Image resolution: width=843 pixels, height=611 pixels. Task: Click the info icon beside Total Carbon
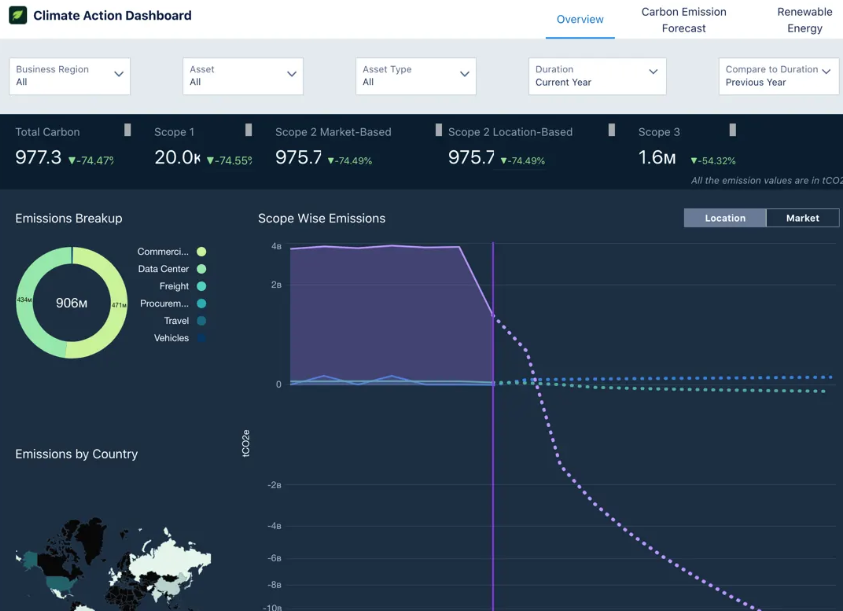coord(127,130)
